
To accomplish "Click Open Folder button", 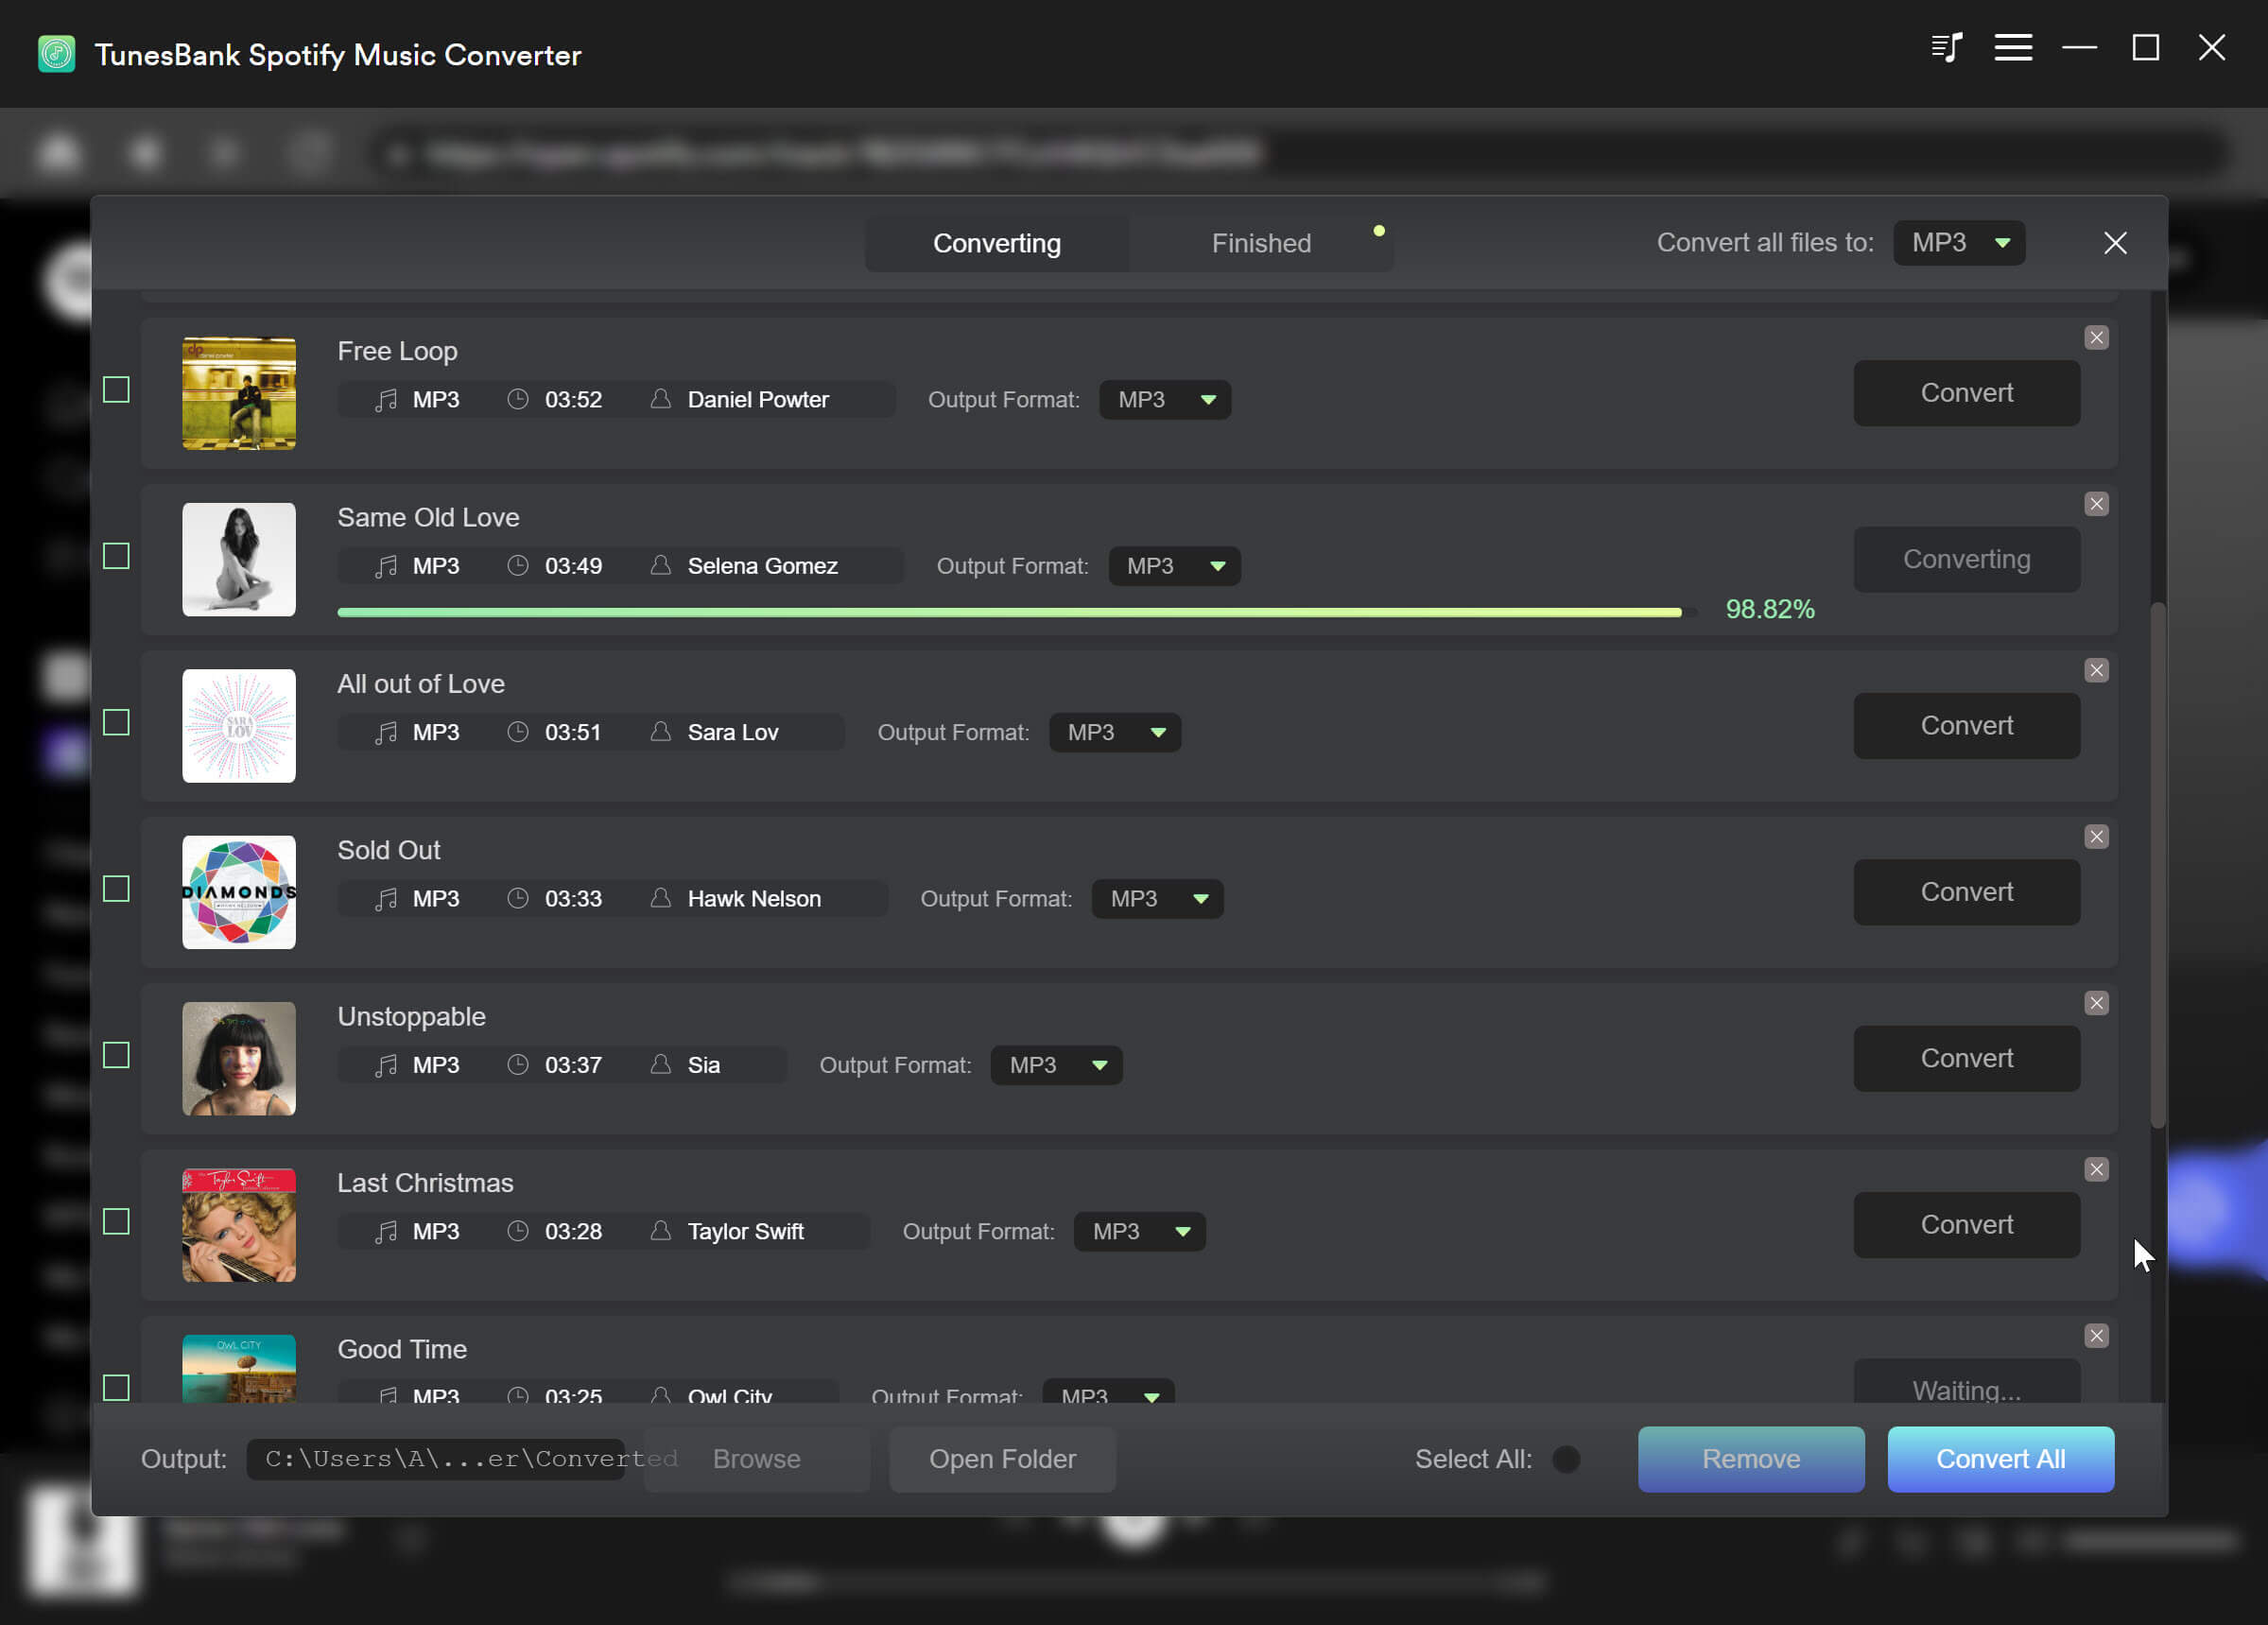I will [1002, 1458].
